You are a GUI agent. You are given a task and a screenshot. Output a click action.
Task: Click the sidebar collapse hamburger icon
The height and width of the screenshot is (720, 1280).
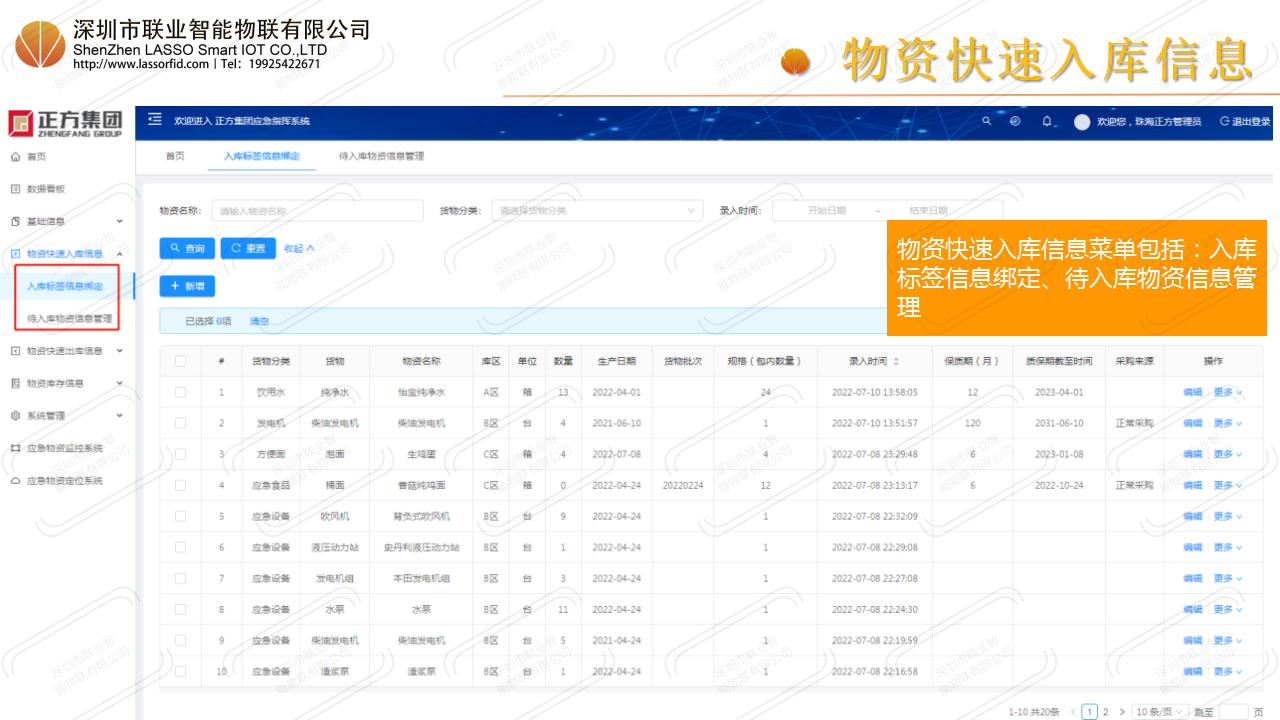click(155, 121)
